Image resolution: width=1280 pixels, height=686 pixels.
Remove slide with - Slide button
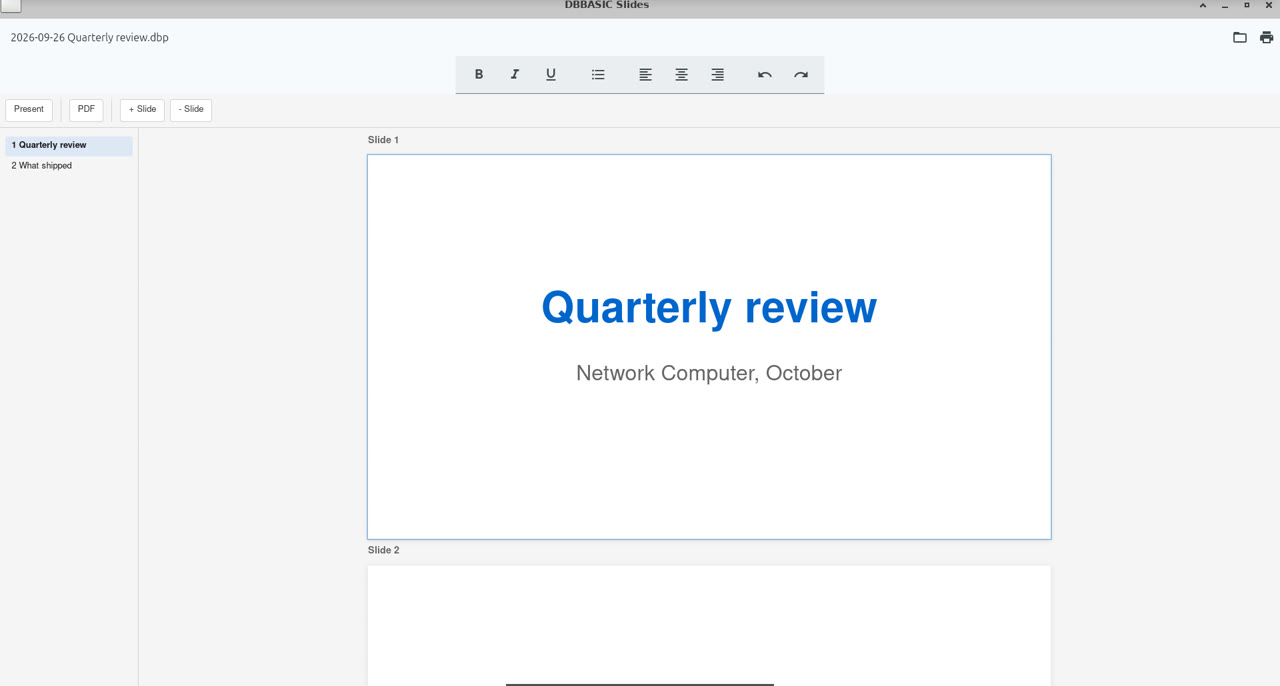(191, 109)
